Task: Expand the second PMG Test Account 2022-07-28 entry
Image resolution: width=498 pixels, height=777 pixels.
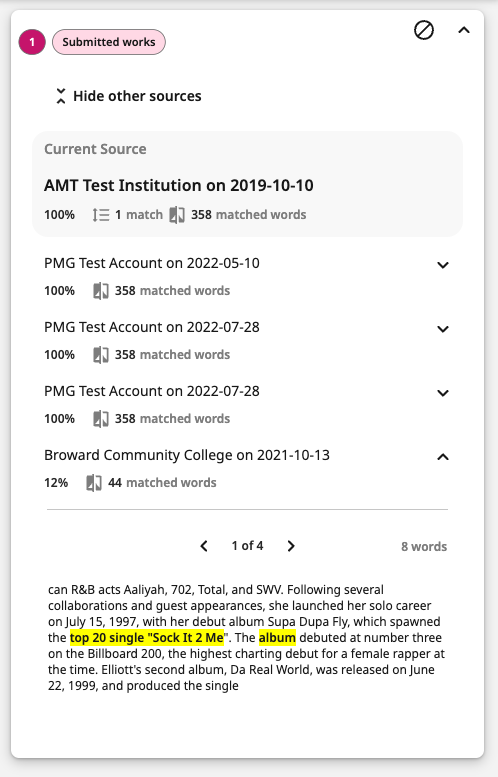Action: pos(443,329)
